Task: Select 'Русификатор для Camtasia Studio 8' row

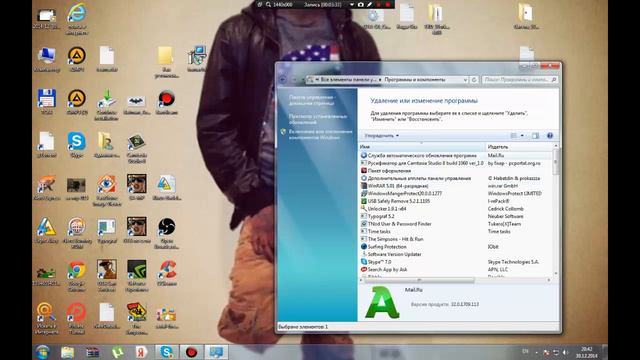Action: [x=456, y=163]
